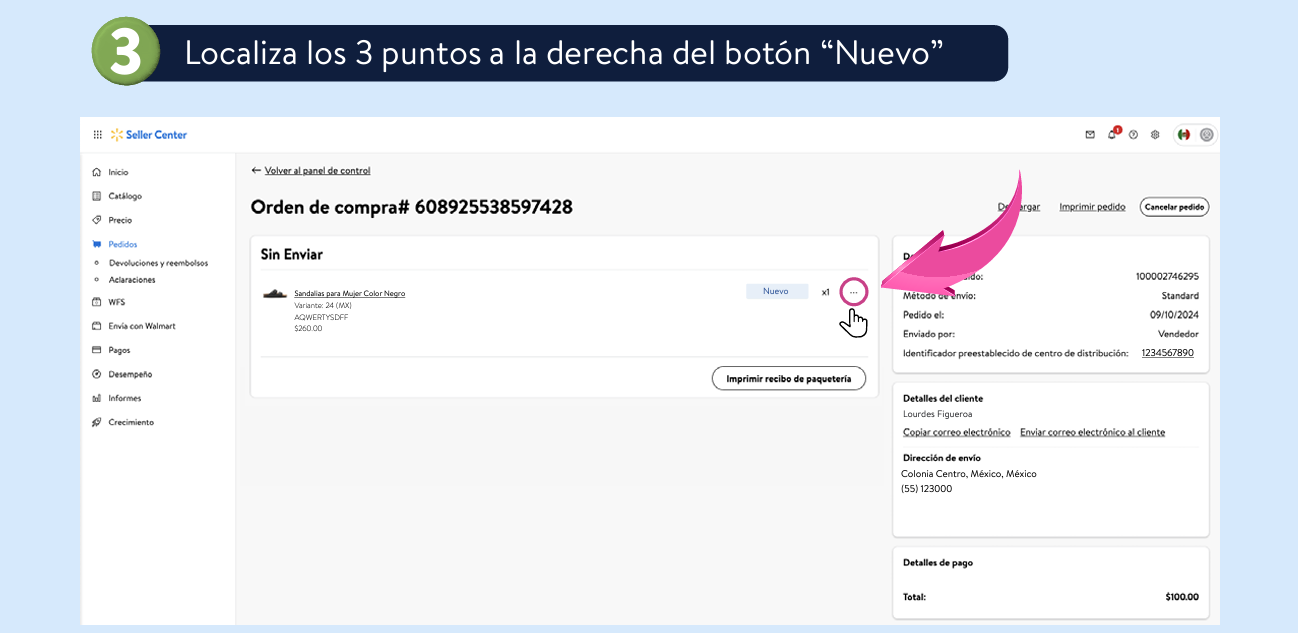Click the Dirección de envío heading
The image size is (1298, 633).
pyautogui.click(x=942, y=458)
